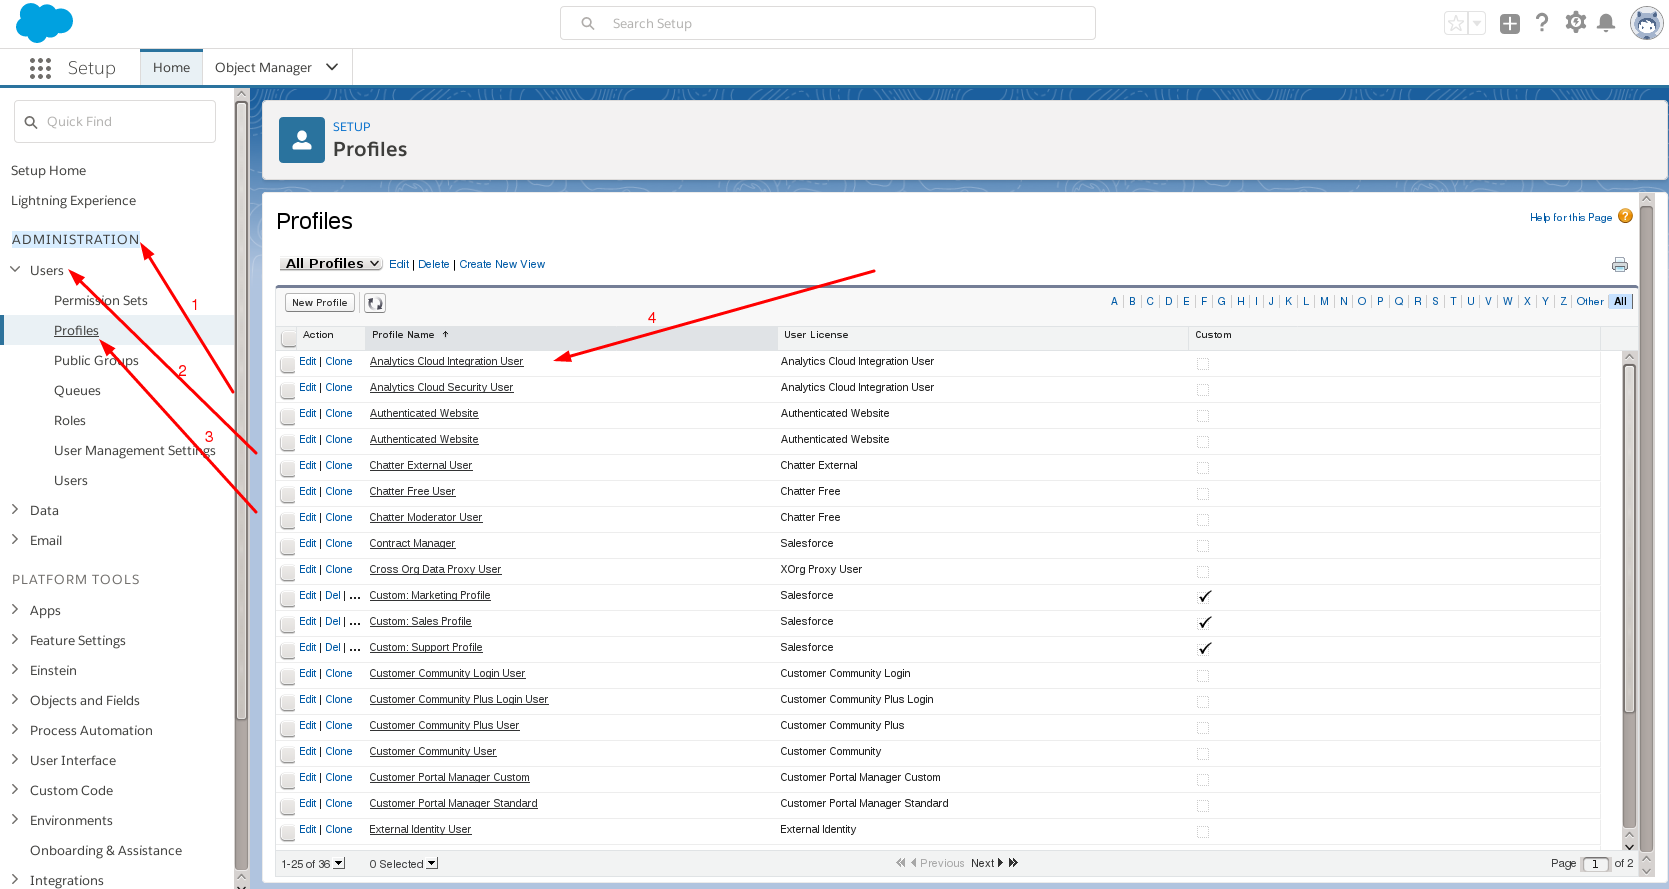Click the orange help icon for this page

(1625, 216)
